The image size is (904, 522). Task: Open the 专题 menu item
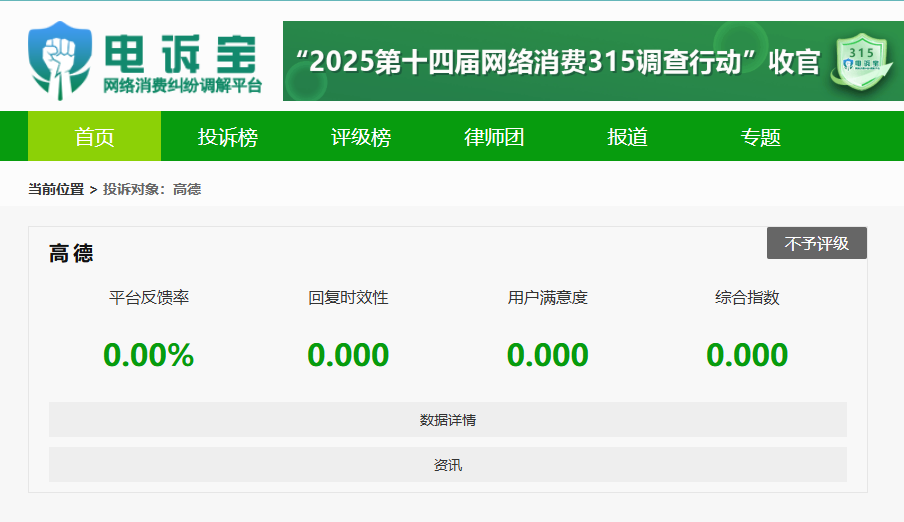click(760, 136)
